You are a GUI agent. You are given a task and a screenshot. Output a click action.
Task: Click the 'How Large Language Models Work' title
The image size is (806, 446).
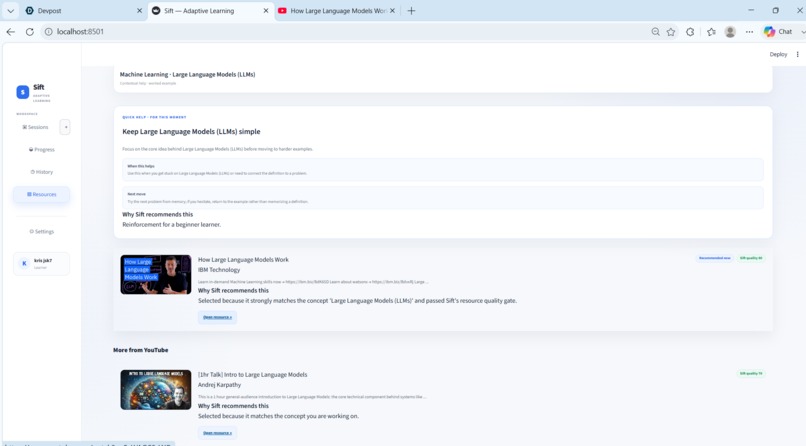coord(243,260)
